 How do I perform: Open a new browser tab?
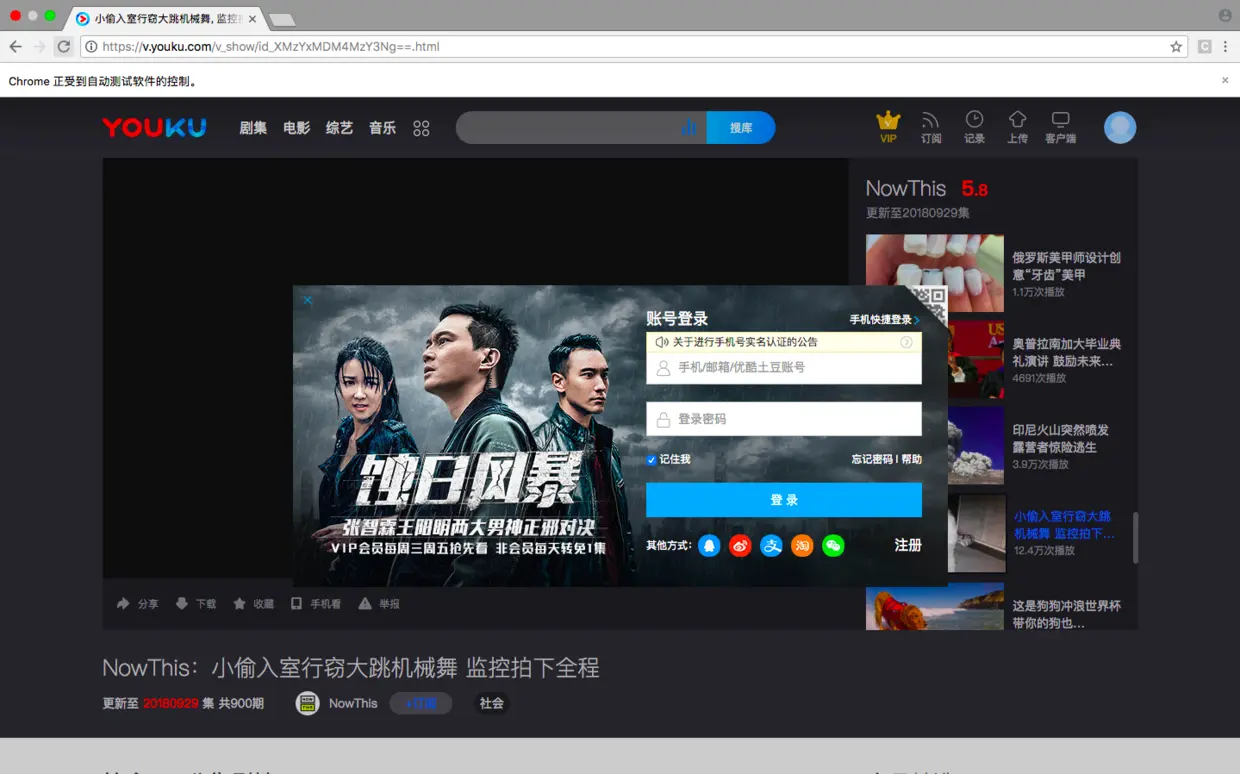[282, 19]
